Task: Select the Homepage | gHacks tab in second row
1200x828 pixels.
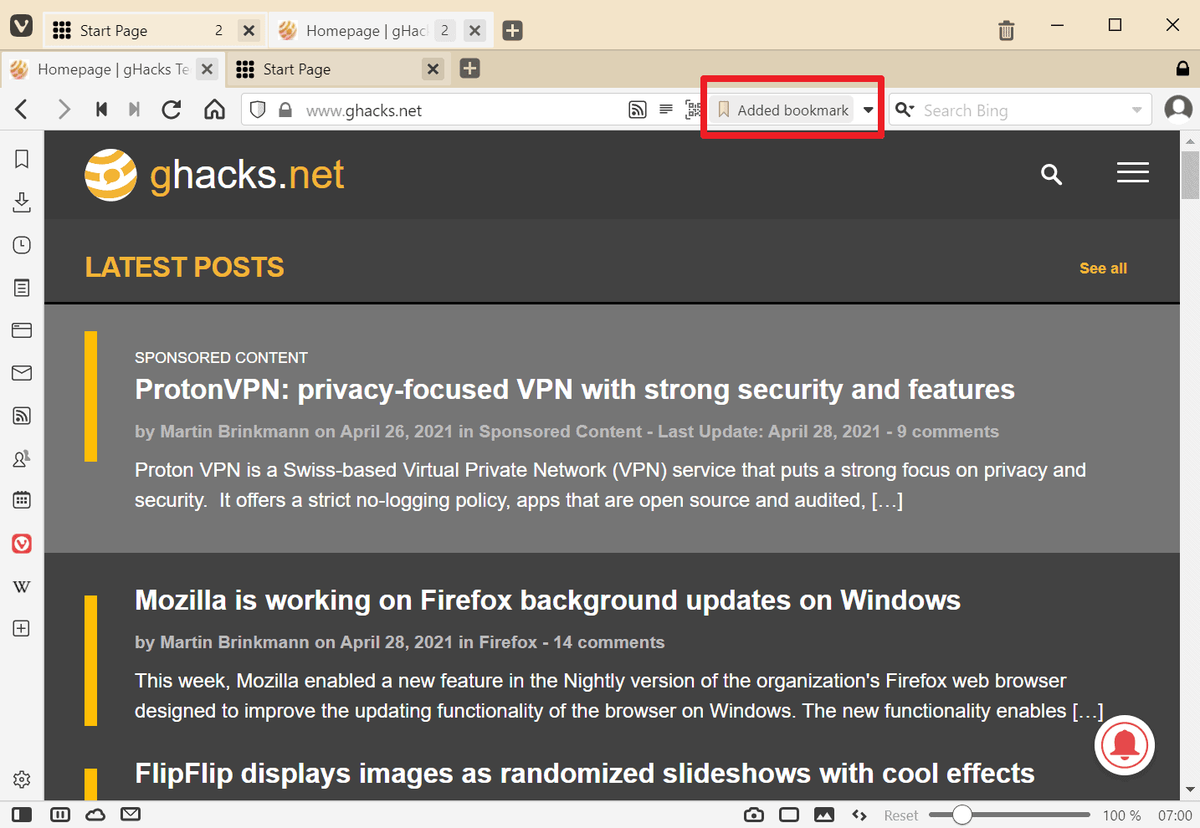Action: click(x=112, y=69)
